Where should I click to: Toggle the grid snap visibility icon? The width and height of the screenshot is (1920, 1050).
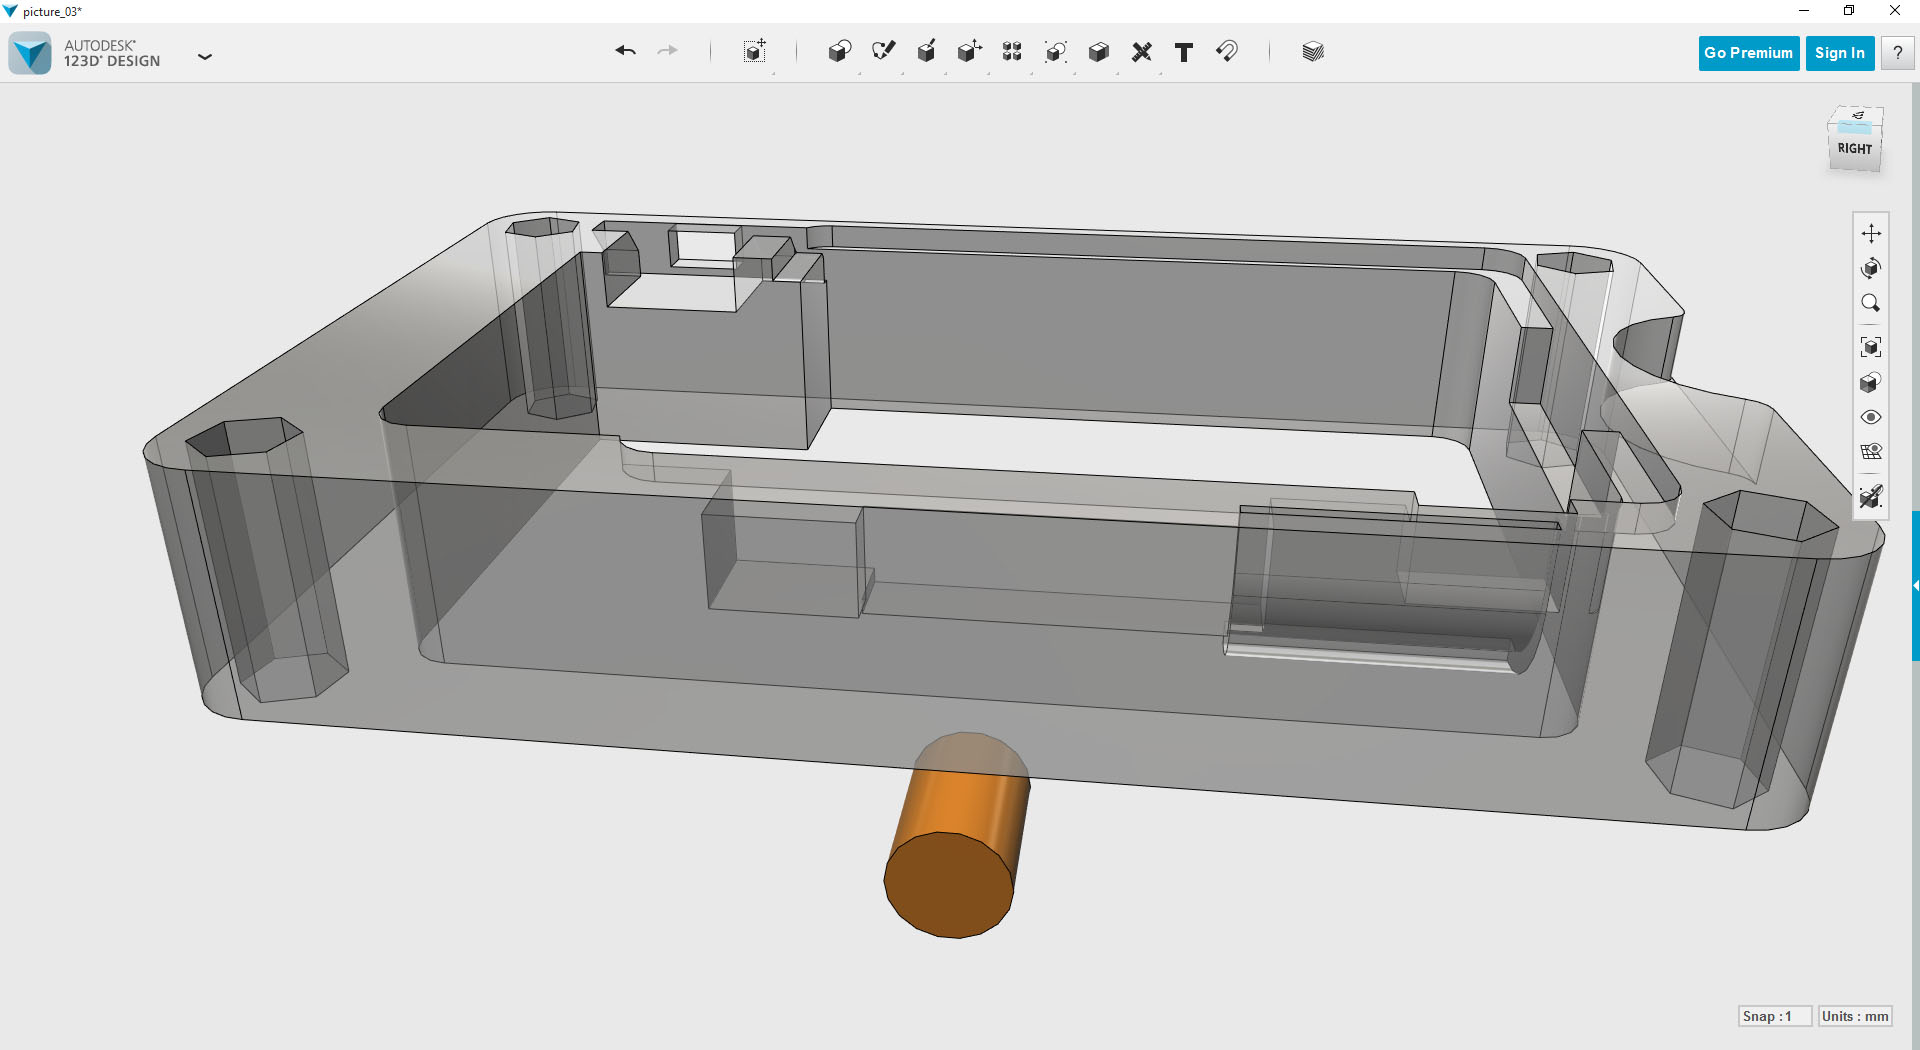[1871, 496]
